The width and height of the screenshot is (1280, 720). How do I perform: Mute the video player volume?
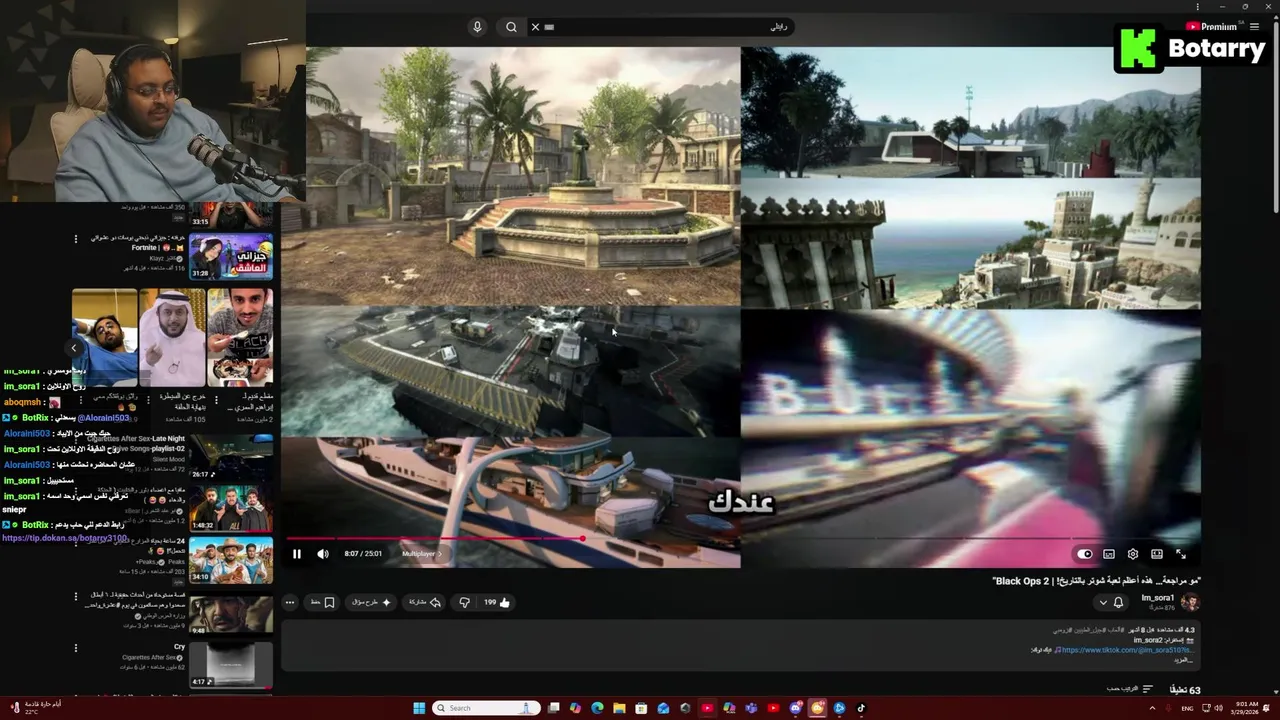(x=323, y=554)
